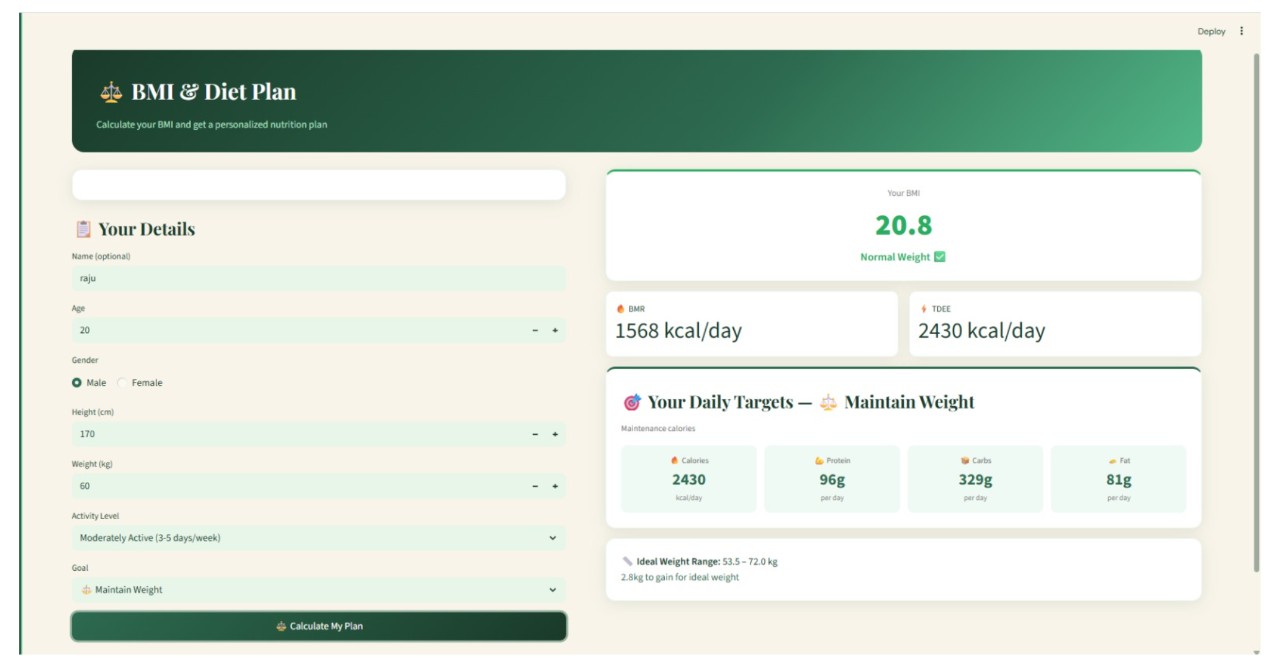This screenshot has width=1286, height=670.
Task: Click the lightning icon next to TDEE
Action: [x=923, y=309]
